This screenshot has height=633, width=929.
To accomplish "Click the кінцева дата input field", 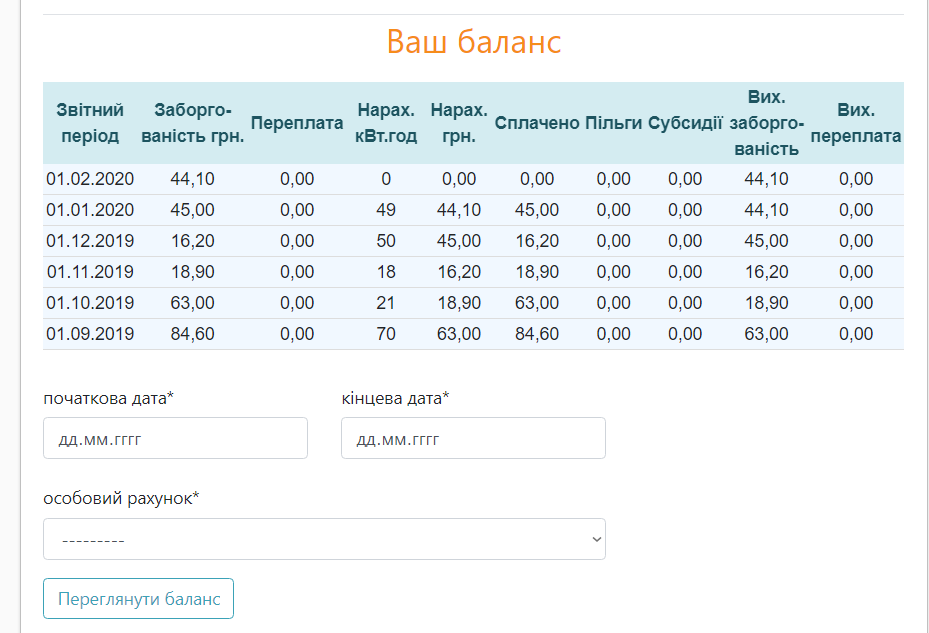I will (473, 438).
